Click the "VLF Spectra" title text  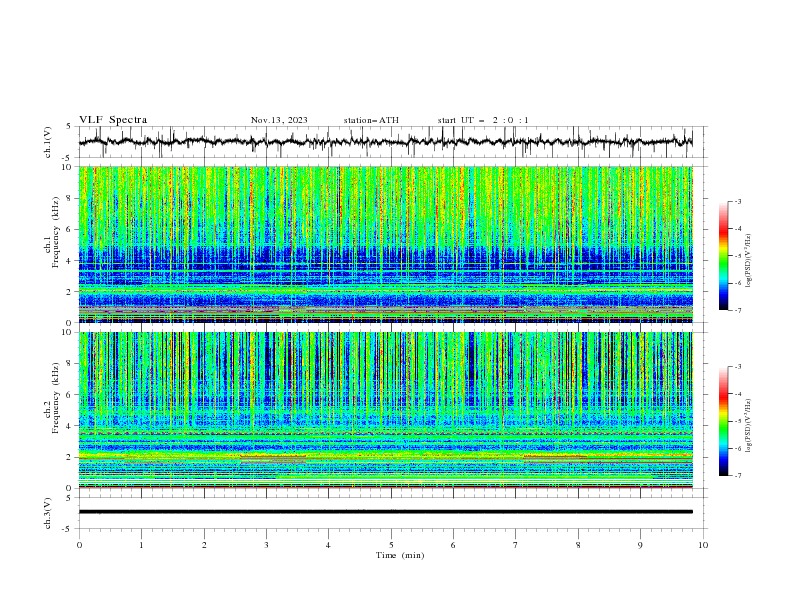[x=113, y=120]
